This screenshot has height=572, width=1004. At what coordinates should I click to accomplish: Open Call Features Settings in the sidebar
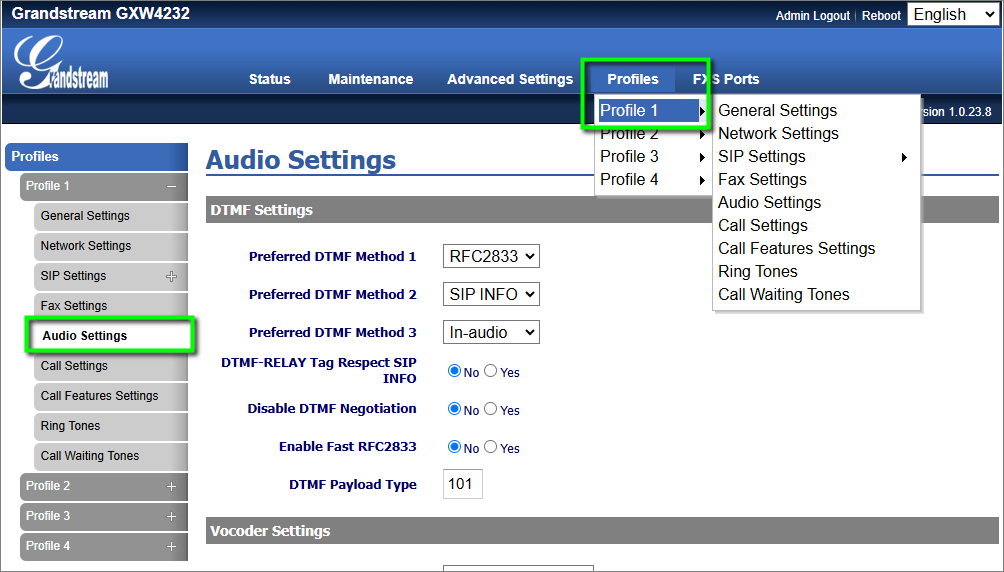coord(111,396)
